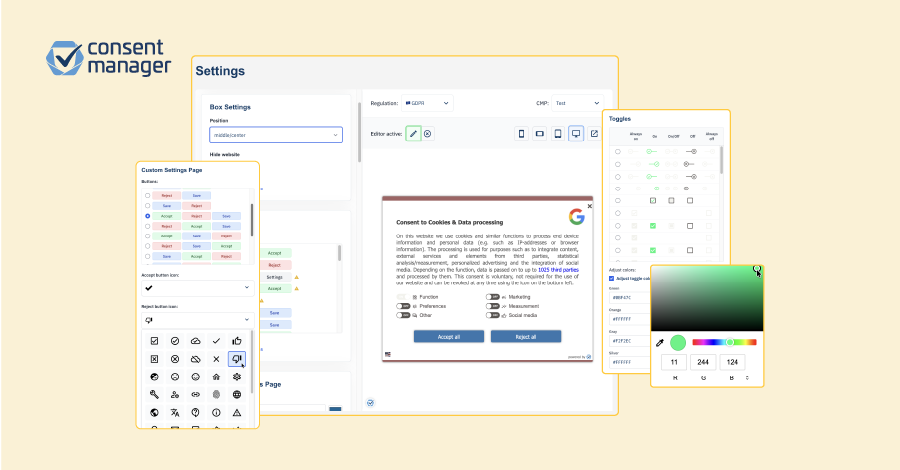Click the Settings button with warning triangle

[x=274, y=277]
